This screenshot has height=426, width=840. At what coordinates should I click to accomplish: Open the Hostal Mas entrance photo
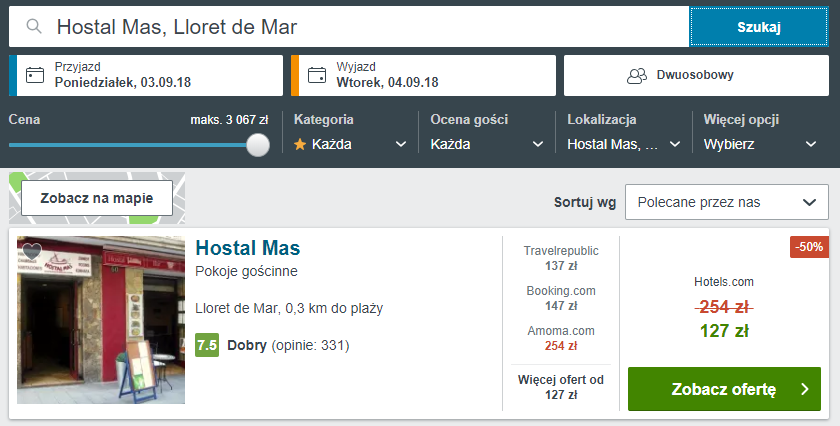coord(101,320)
